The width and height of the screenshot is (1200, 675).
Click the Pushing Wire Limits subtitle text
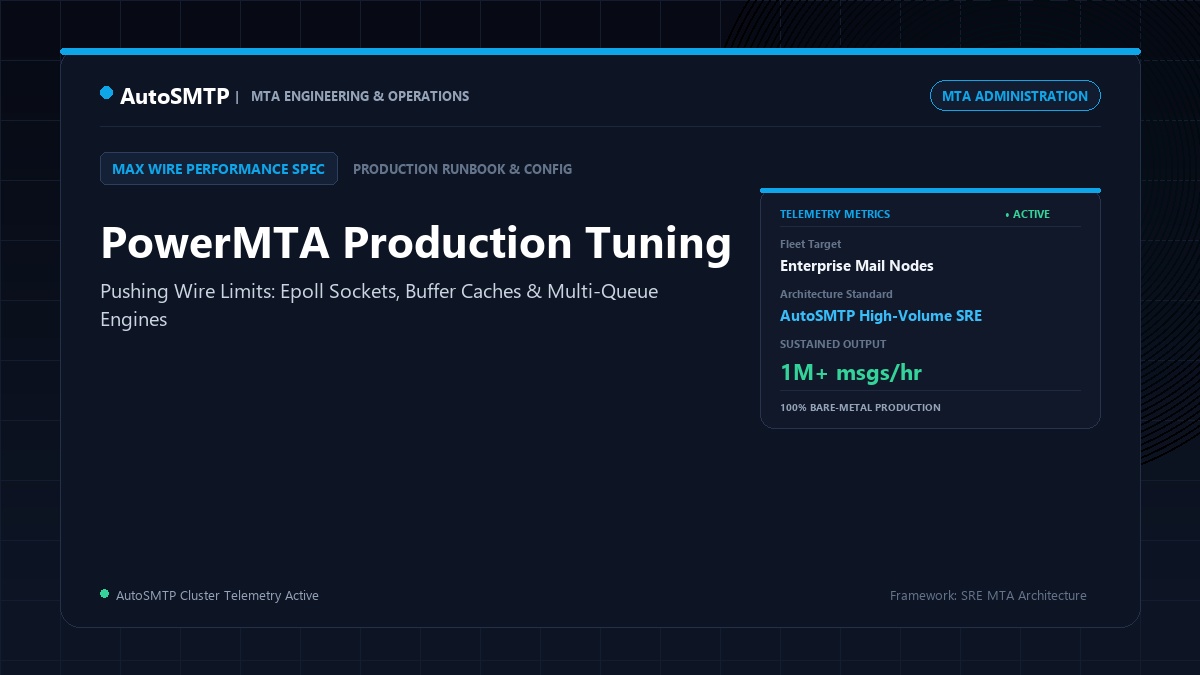pos(379,306)
